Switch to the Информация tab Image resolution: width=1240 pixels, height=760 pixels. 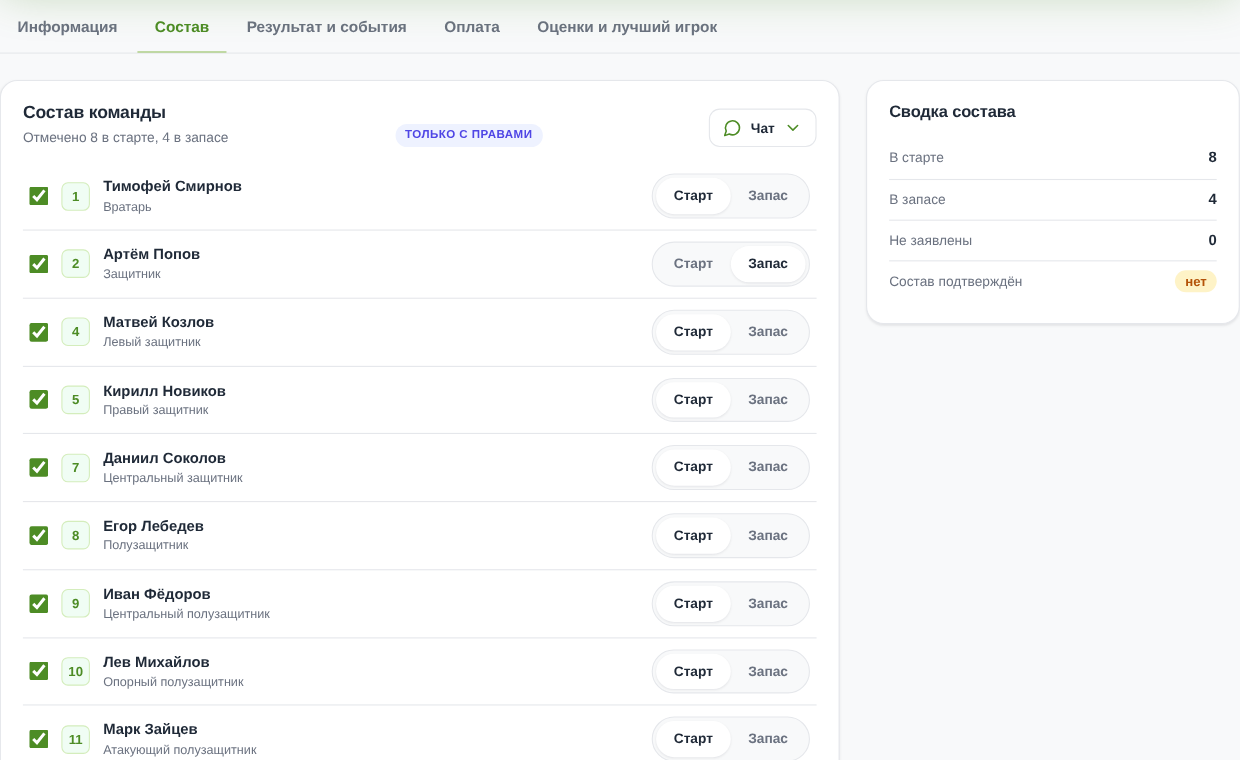pos(67,27)
